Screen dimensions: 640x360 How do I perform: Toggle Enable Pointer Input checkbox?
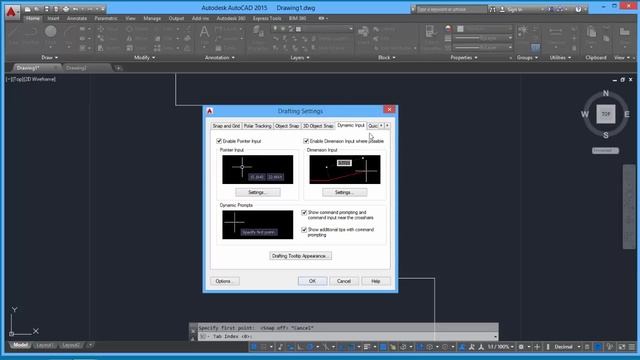tap(219, 141)
